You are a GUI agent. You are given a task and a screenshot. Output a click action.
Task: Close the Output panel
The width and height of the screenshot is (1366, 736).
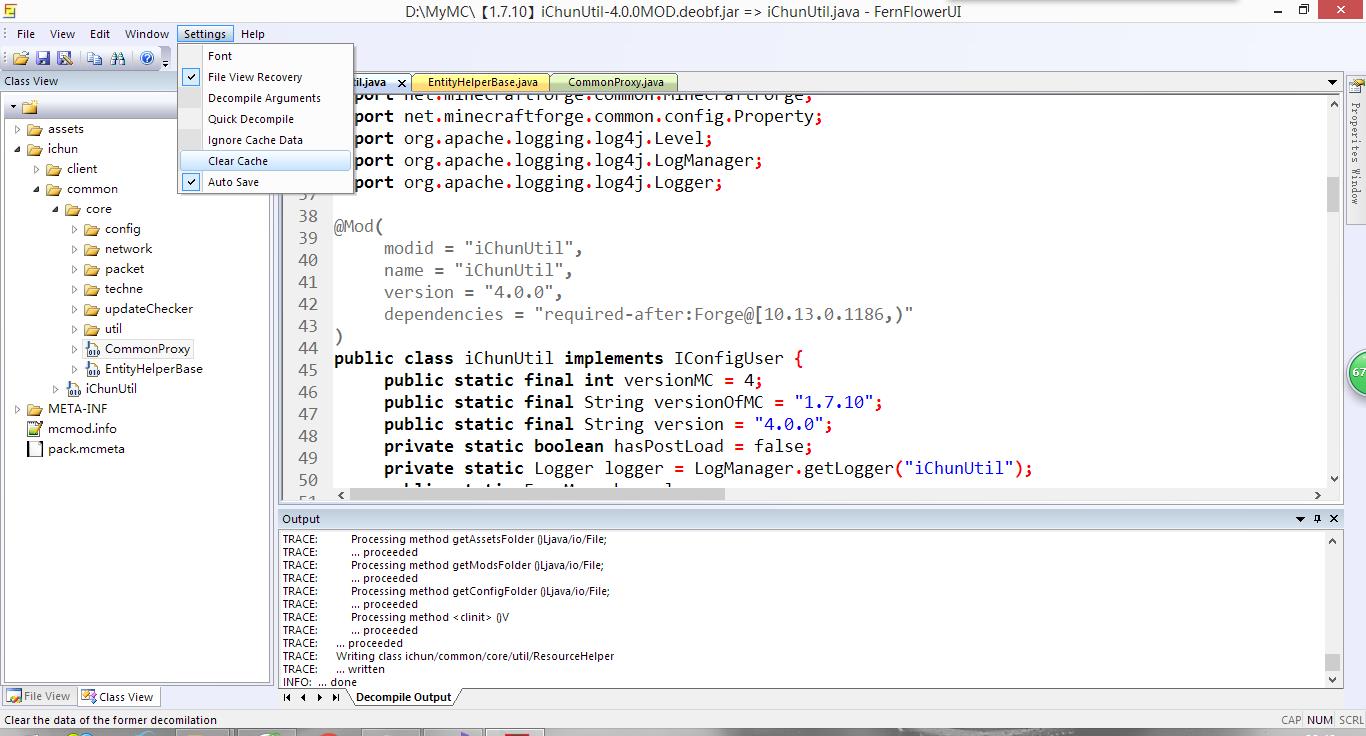click(x=1333, y=519)
